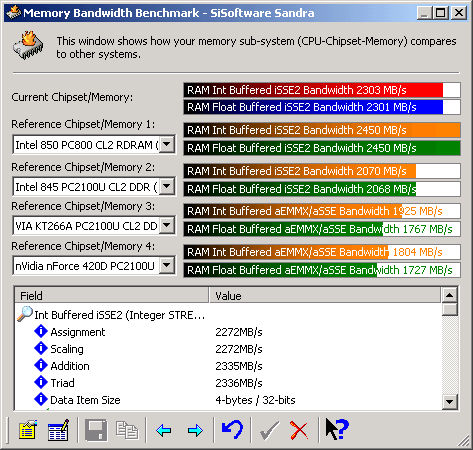Click the yellow clipboard options icon
This screenshot has width=473, height=450.
click(27, 430)
